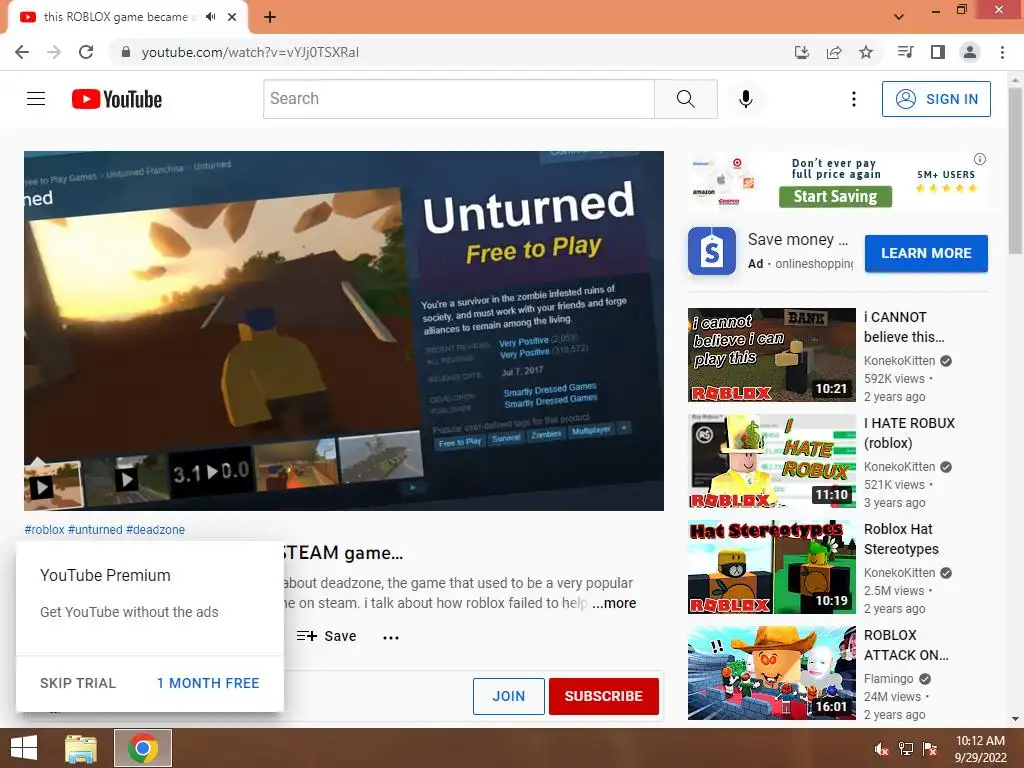Open YouTube settings three-dot menu
Image resolution: width=1024 pixels, height=768 pixels.
click(854, 99)
